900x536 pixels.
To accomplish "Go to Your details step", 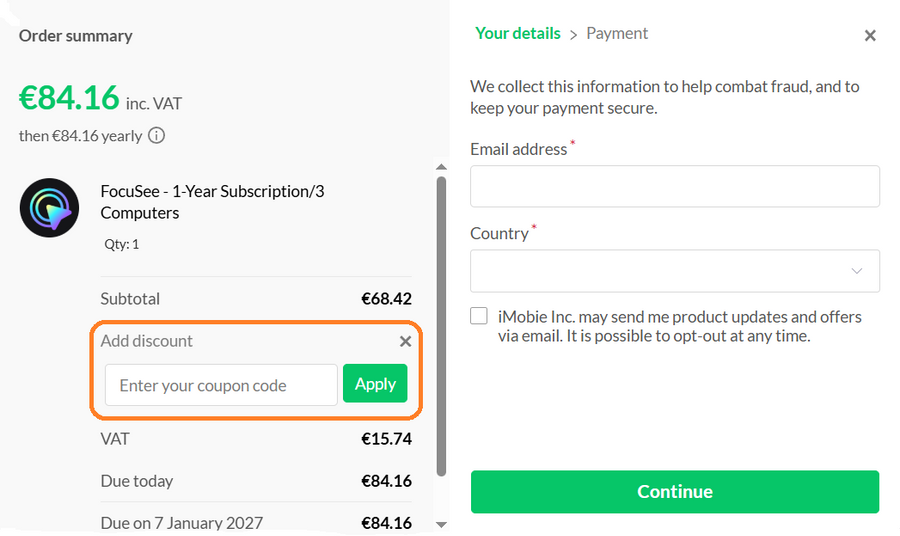I will (x=517, y=33).
